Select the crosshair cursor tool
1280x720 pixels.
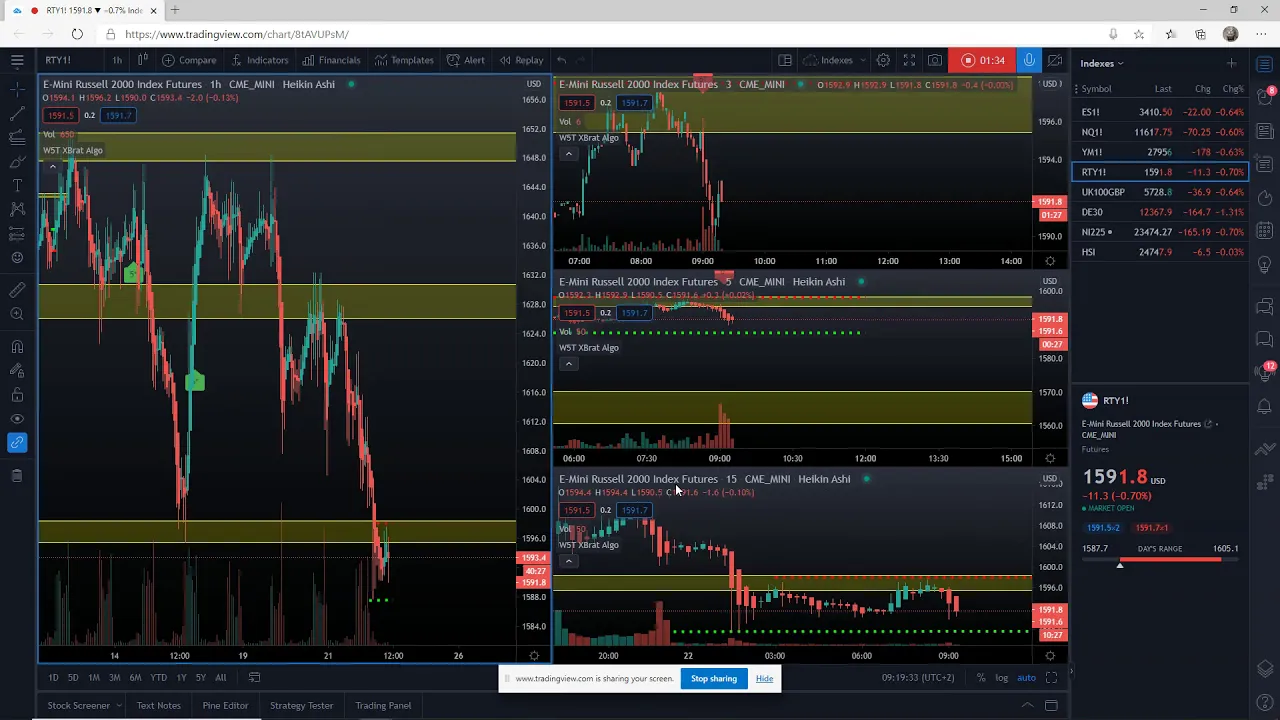pyautogui.click(x=17, y=91)
